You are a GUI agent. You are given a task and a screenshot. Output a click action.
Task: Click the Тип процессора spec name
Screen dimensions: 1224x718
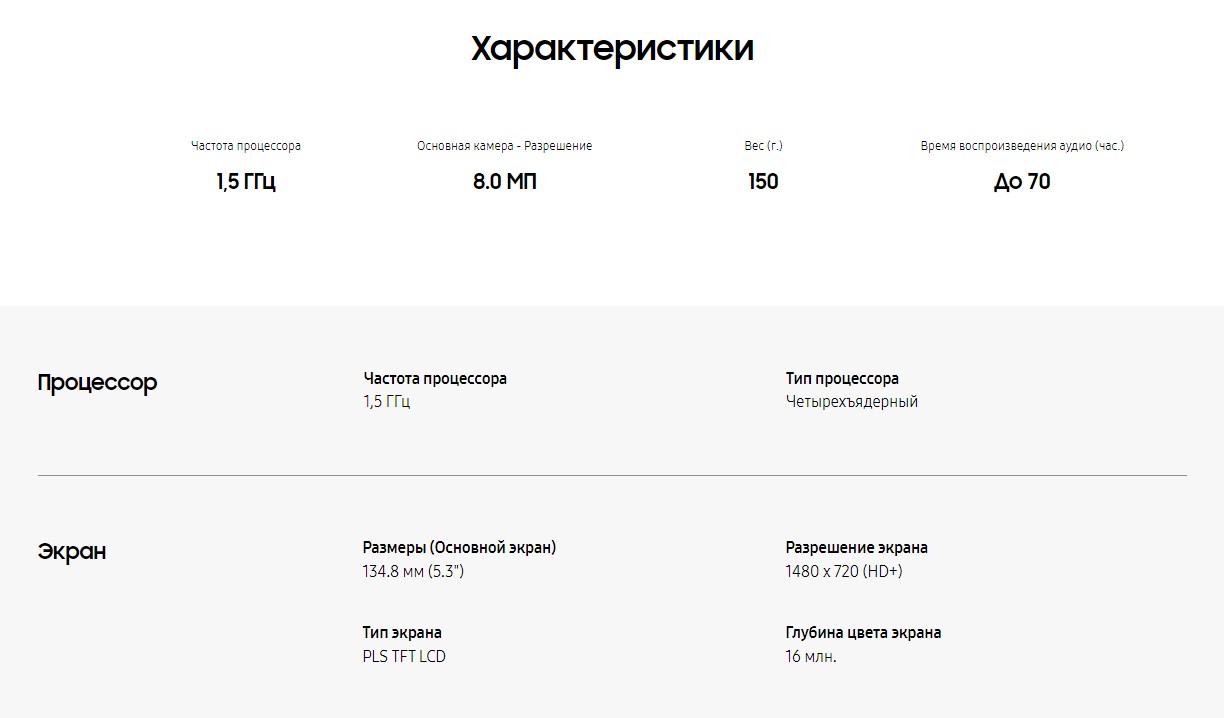[842, 379]
